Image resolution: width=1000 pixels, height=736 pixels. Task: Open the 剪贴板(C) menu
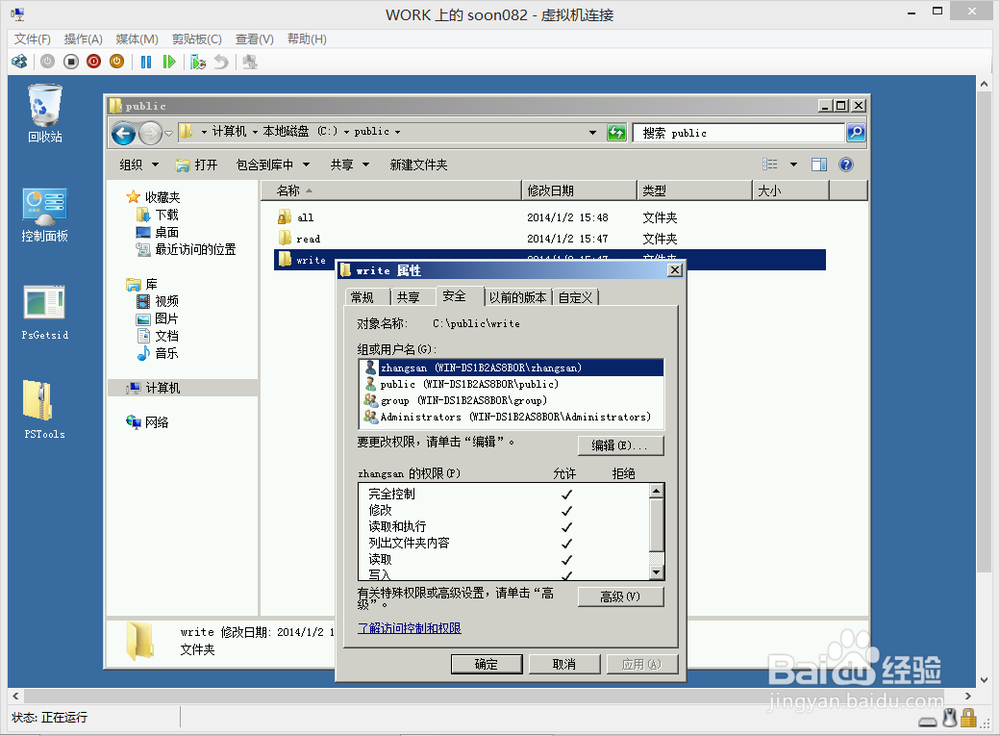[x=197, y=39]
